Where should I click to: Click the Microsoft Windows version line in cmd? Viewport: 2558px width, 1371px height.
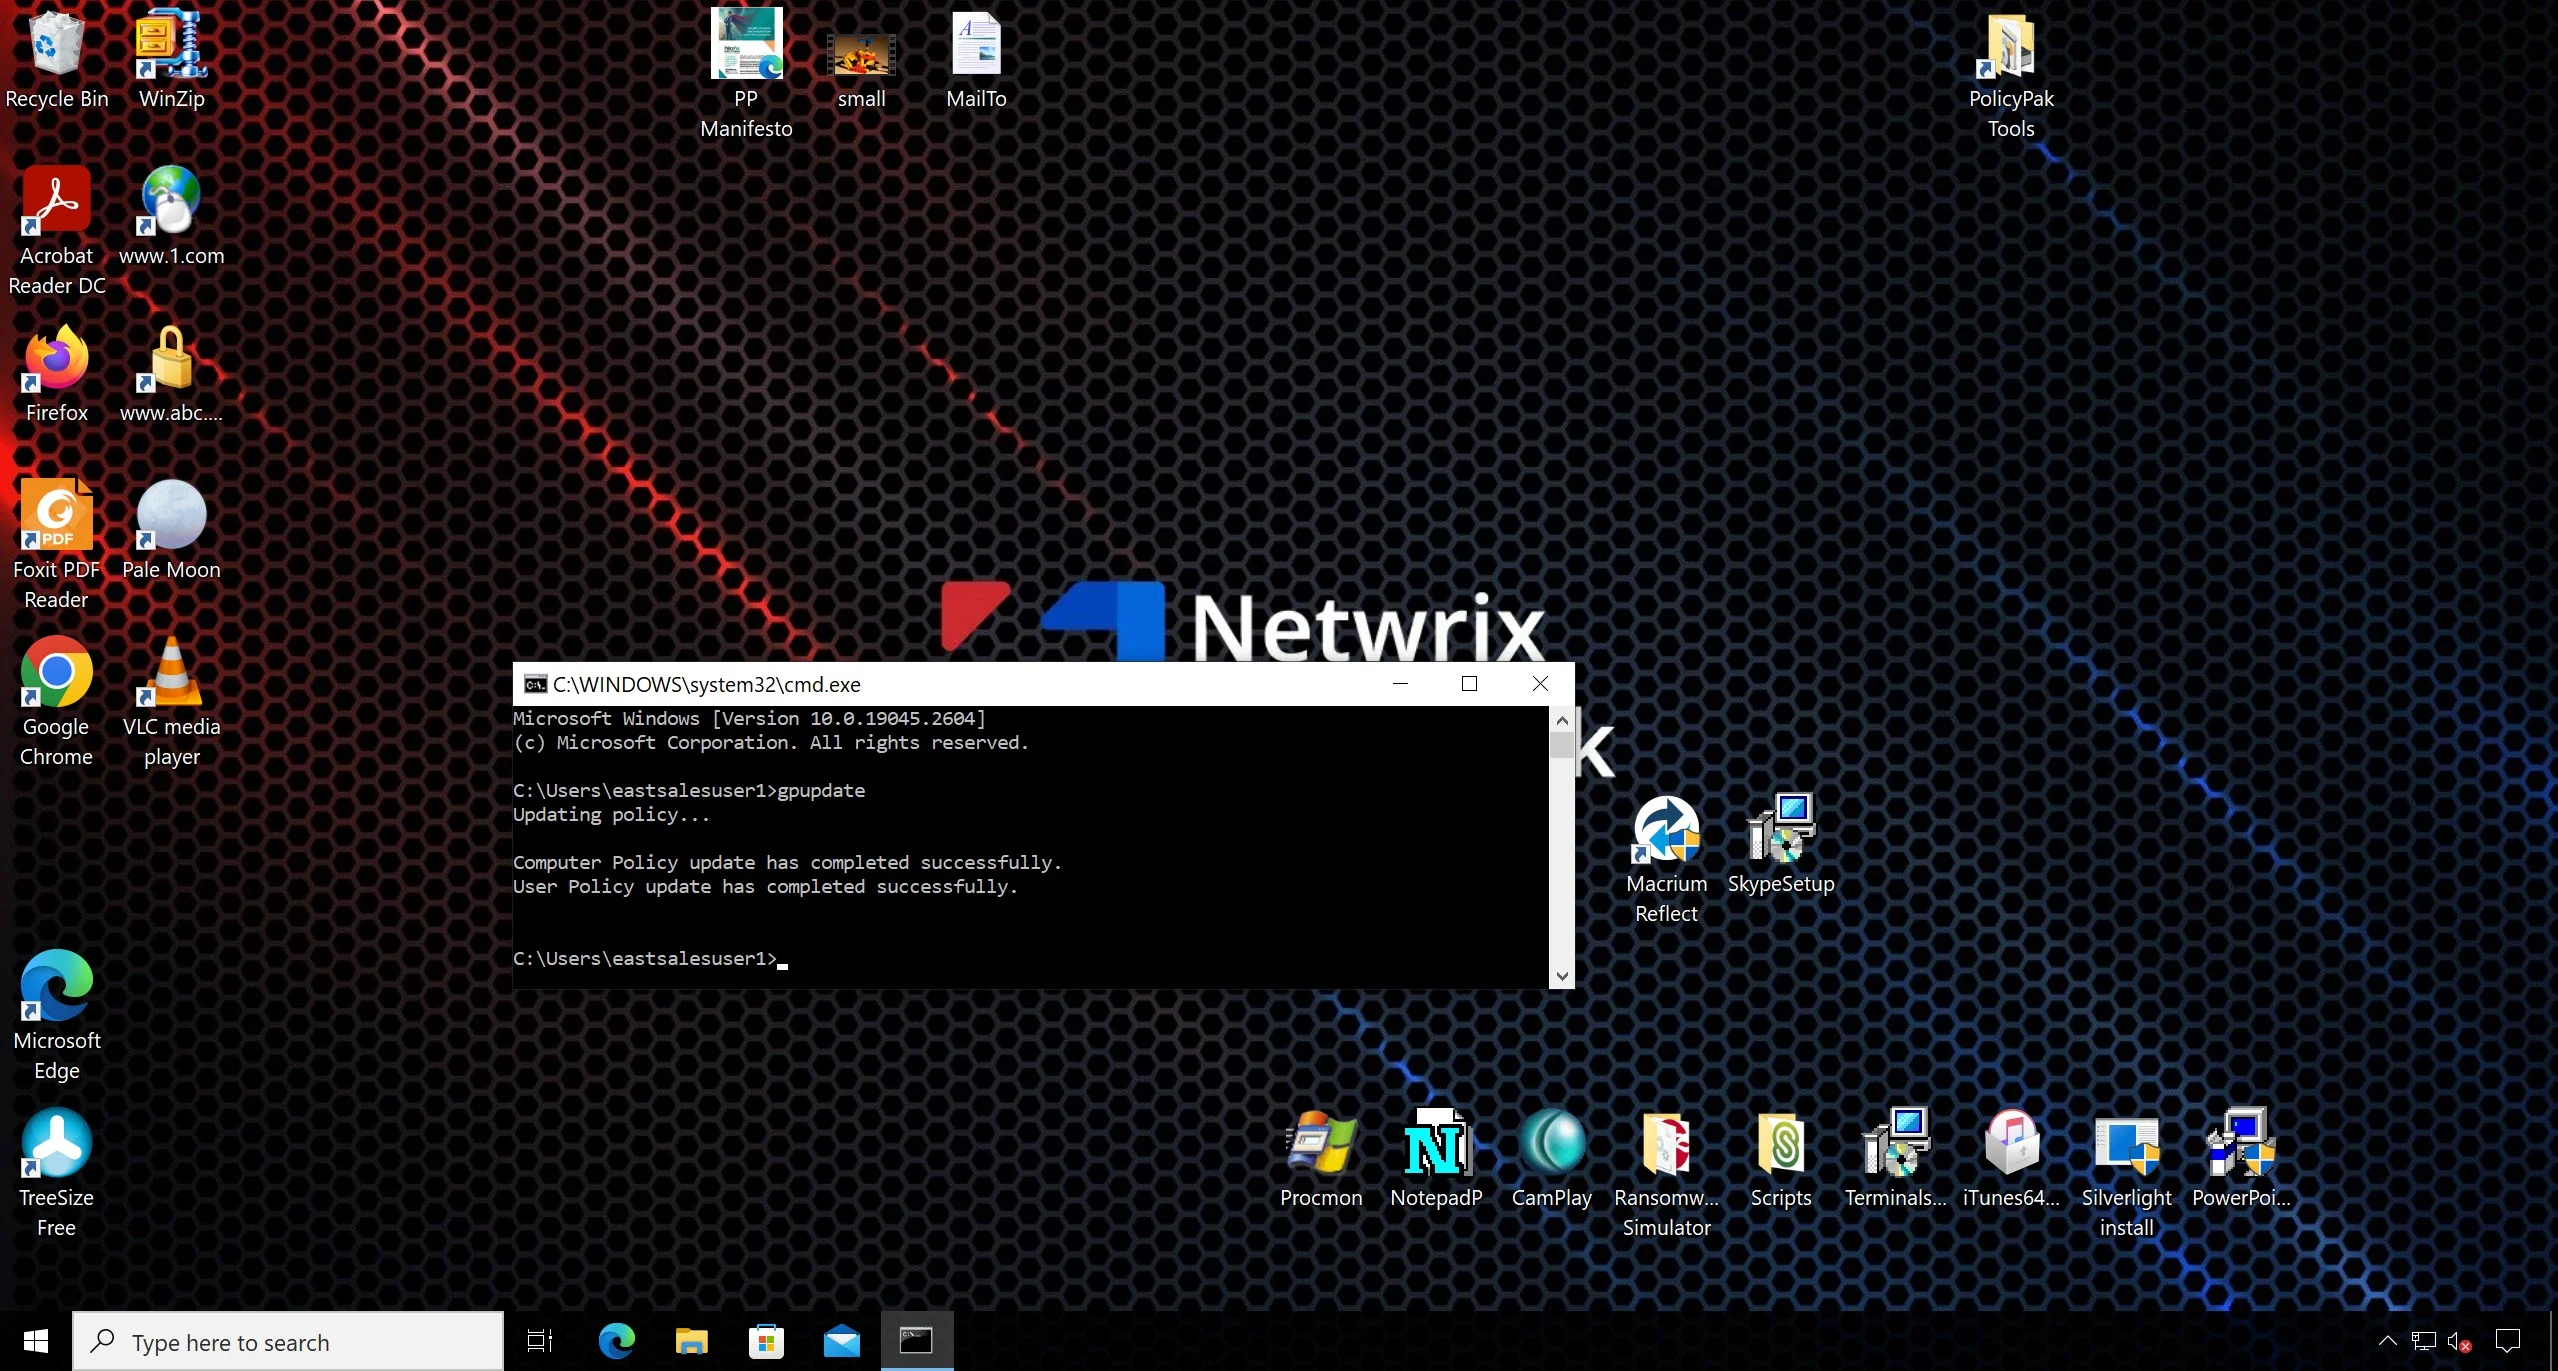pos(749,718)
